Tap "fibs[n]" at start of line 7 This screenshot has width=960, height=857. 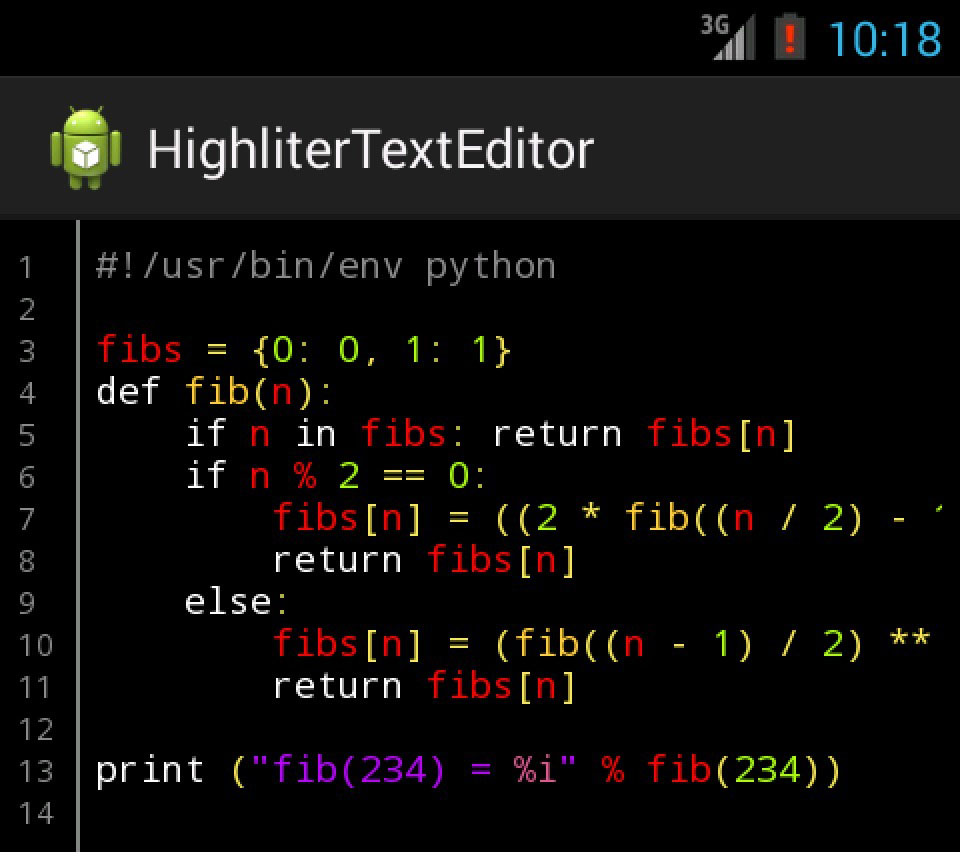[x=348, y=518]
